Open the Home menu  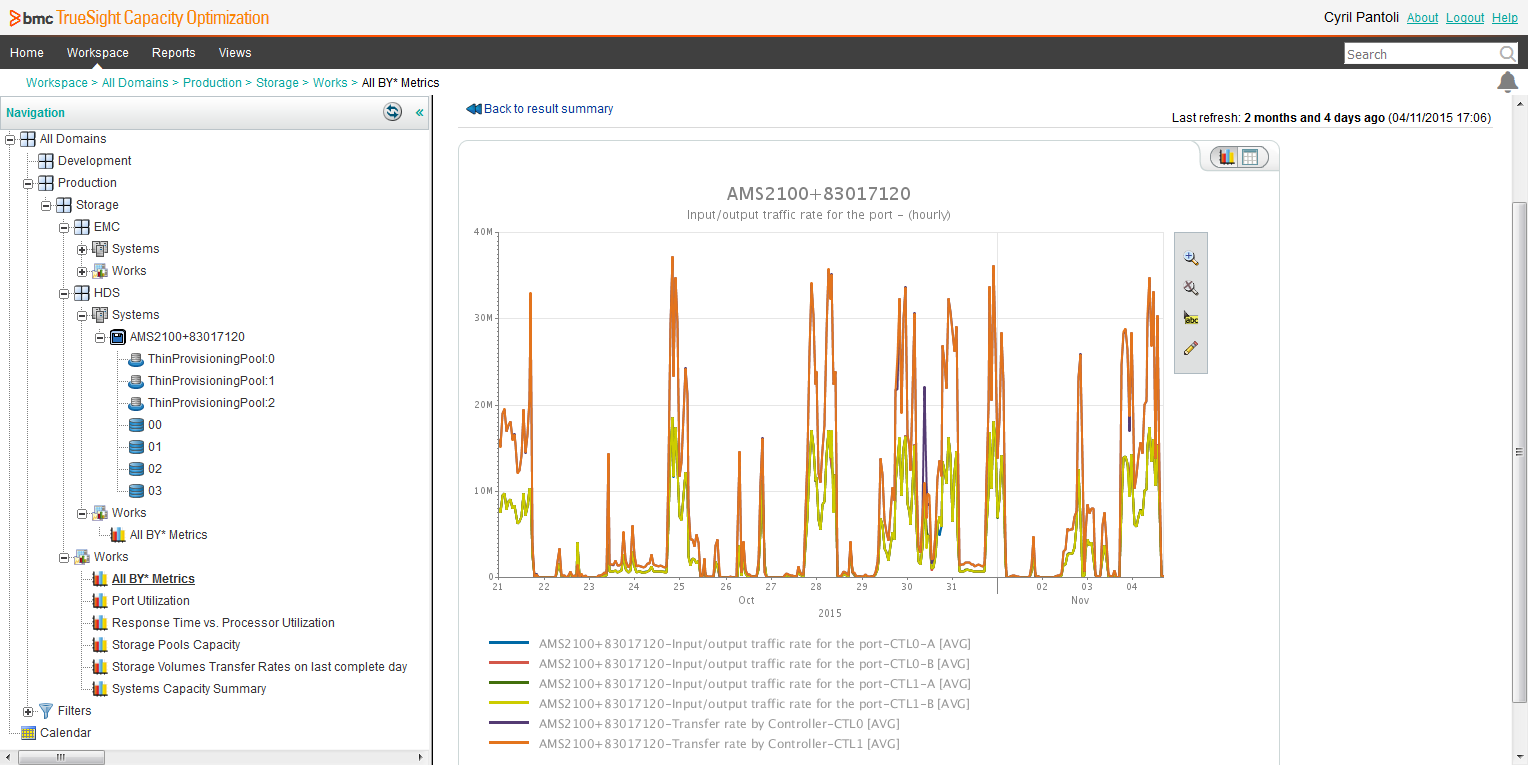pyautogui.click(x=27, y=53)
